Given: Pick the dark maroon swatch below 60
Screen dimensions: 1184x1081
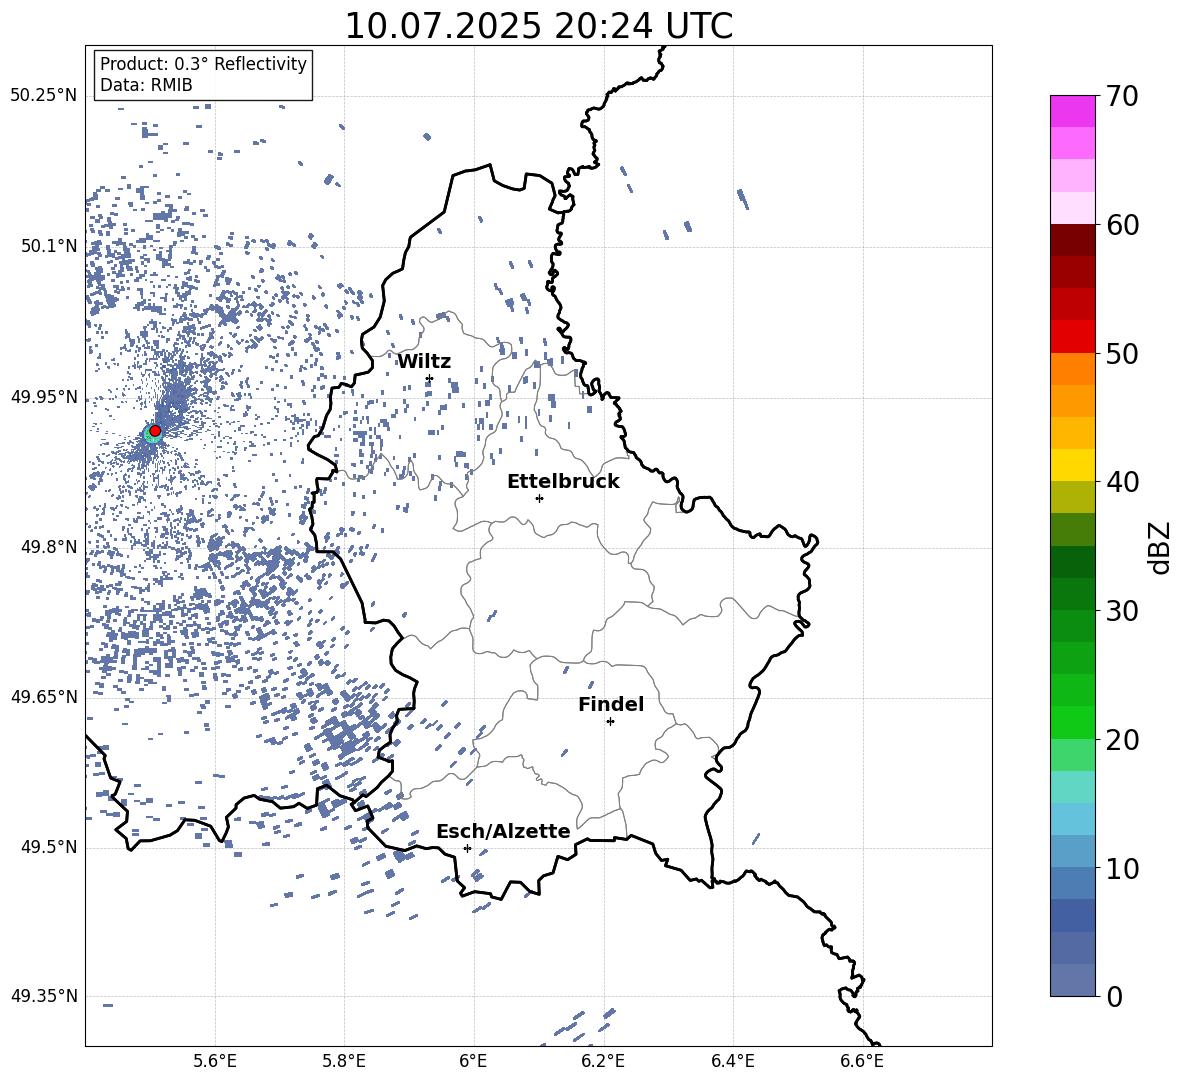Looking at the screenshot, I should [x=1072, y=240].
